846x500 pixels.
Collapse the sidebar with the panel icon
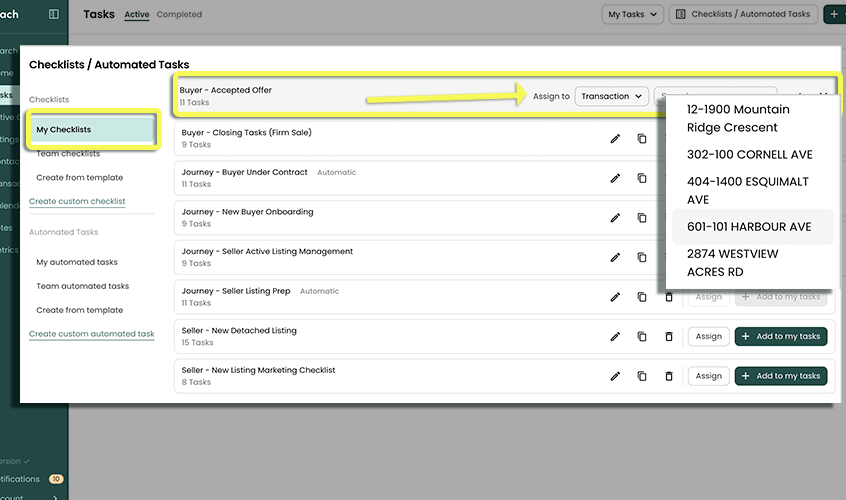(54, 14)
